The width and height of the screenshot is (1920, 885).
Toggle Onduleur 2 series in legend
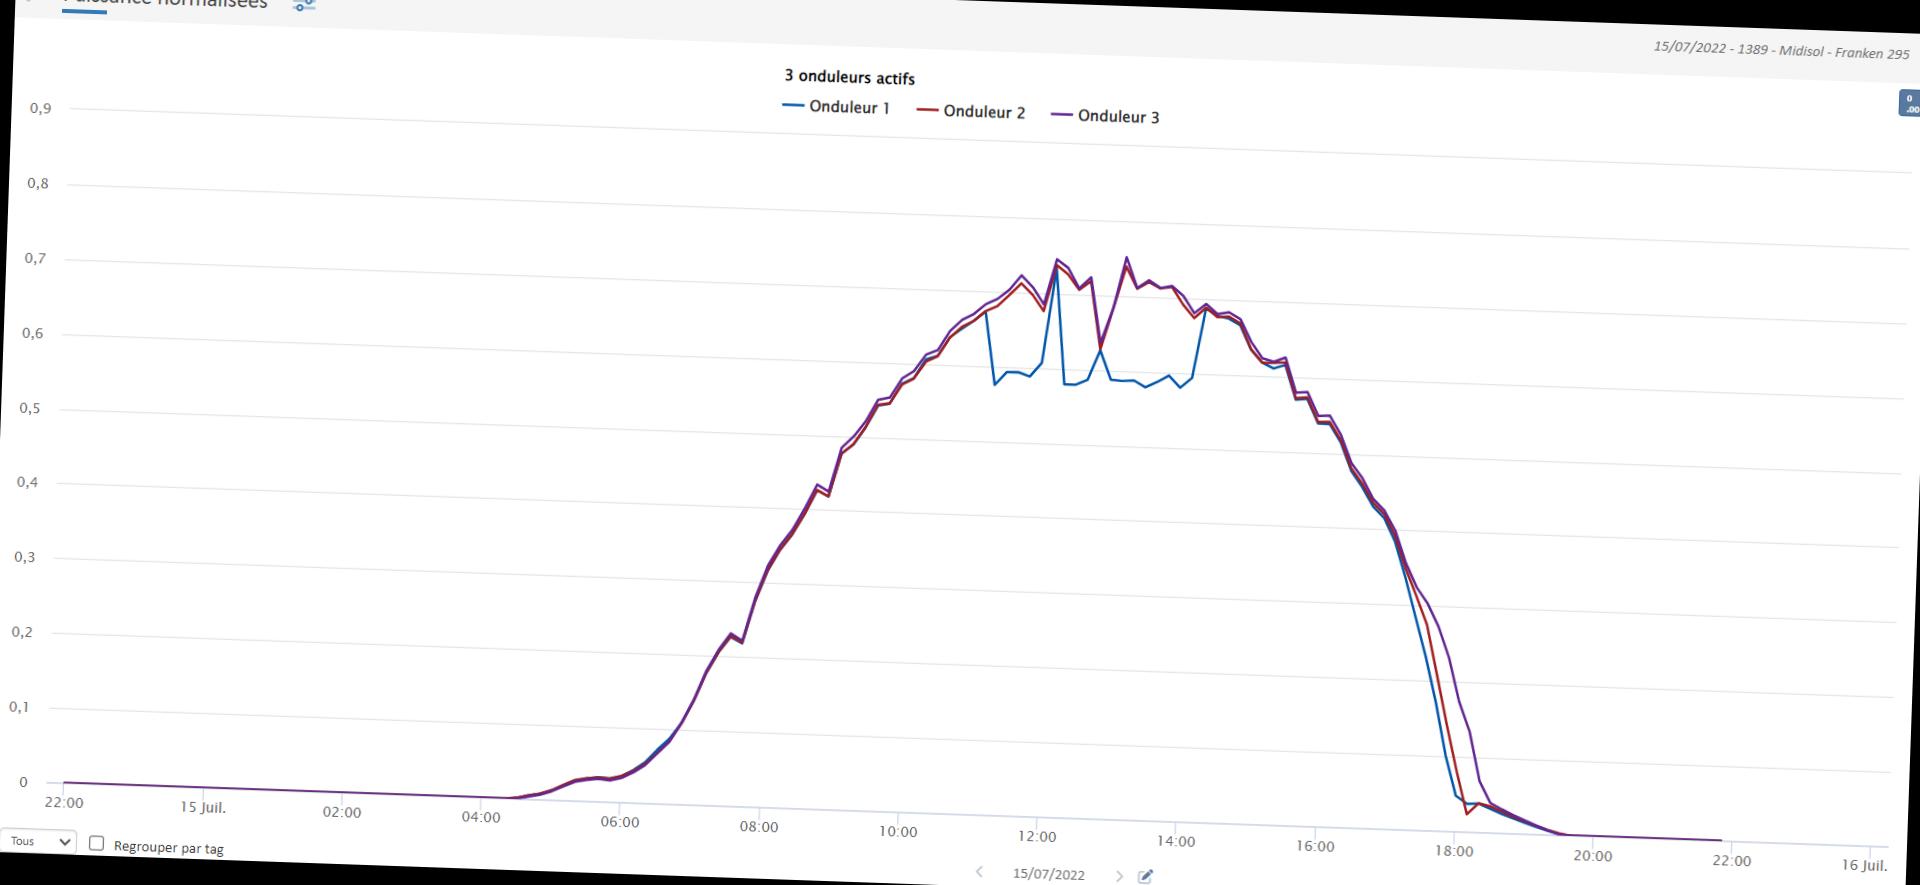click(971, 112)
